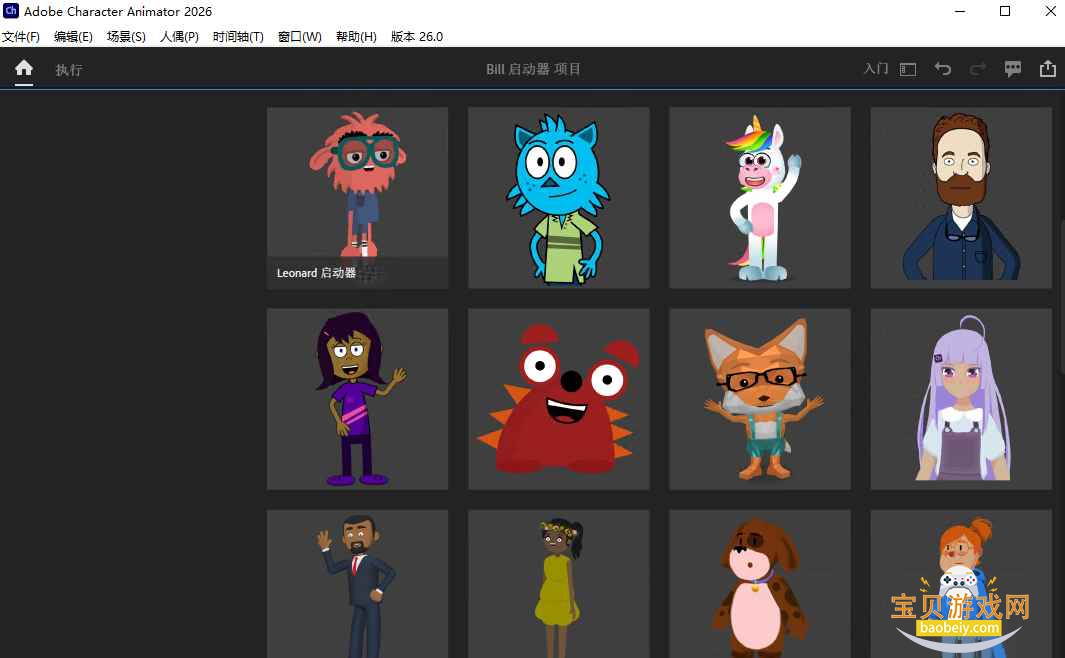Click the vertical scrollbar of puppet gallery
This screenshot has width=1065, height=658.
[1062, 295]
